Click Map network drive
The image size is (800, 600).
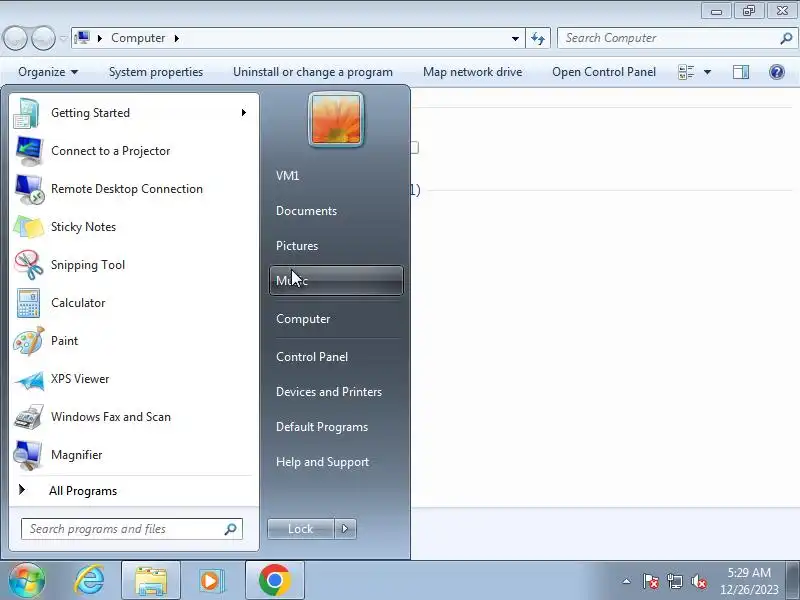click(472, 72)
